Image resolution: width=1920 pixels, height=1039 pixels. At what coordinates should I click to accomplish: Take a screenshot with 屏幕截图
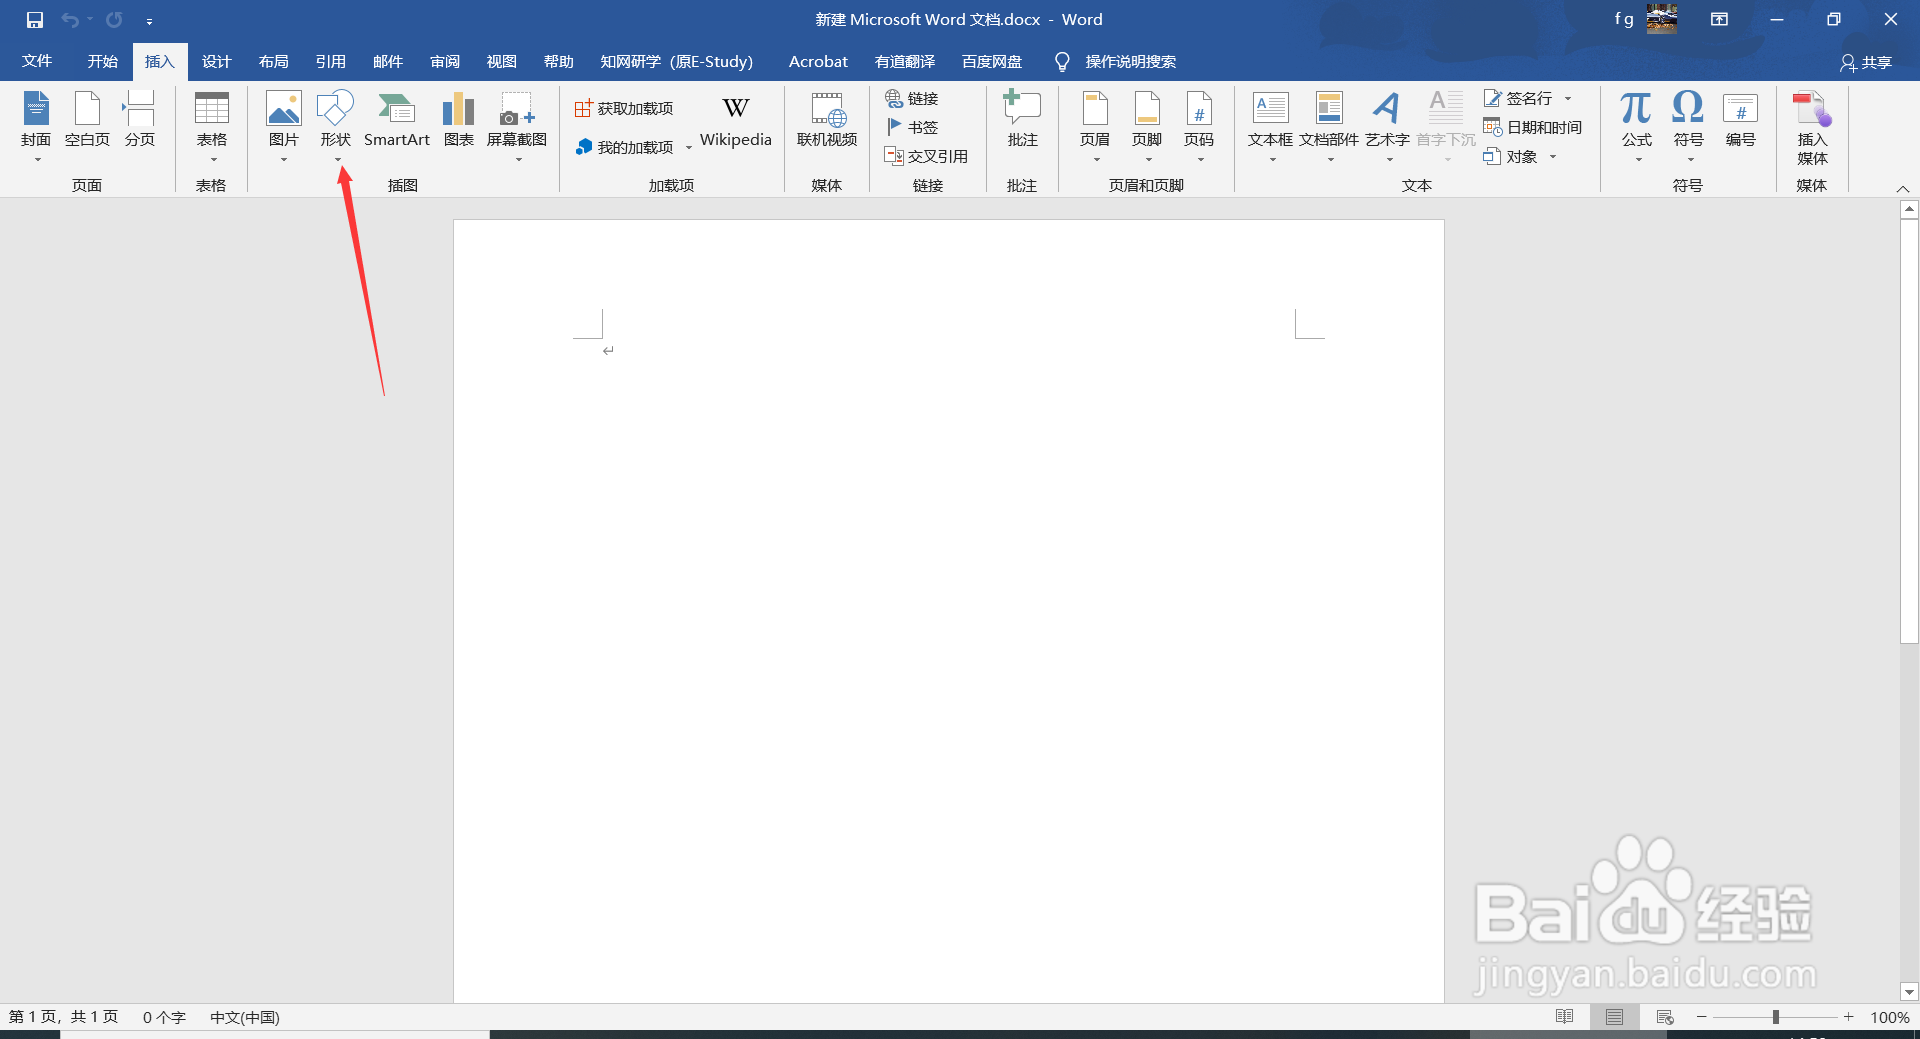(x=517, y=127)
